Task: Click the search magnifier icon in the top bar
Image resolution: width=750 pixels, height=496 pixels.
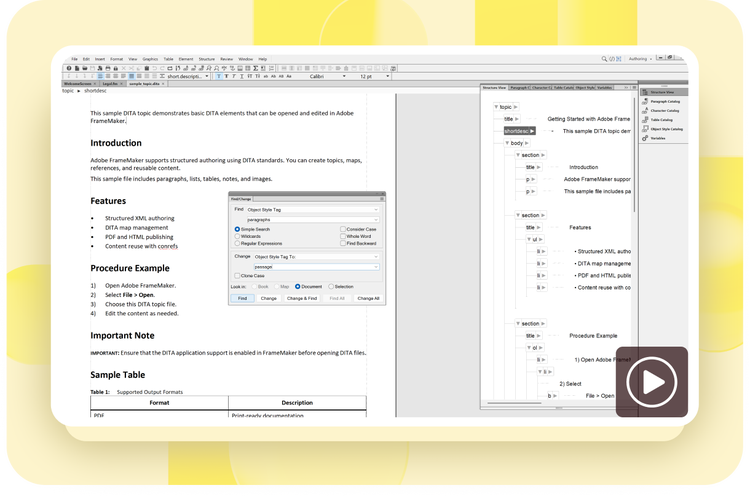Action: click(604, 59)
